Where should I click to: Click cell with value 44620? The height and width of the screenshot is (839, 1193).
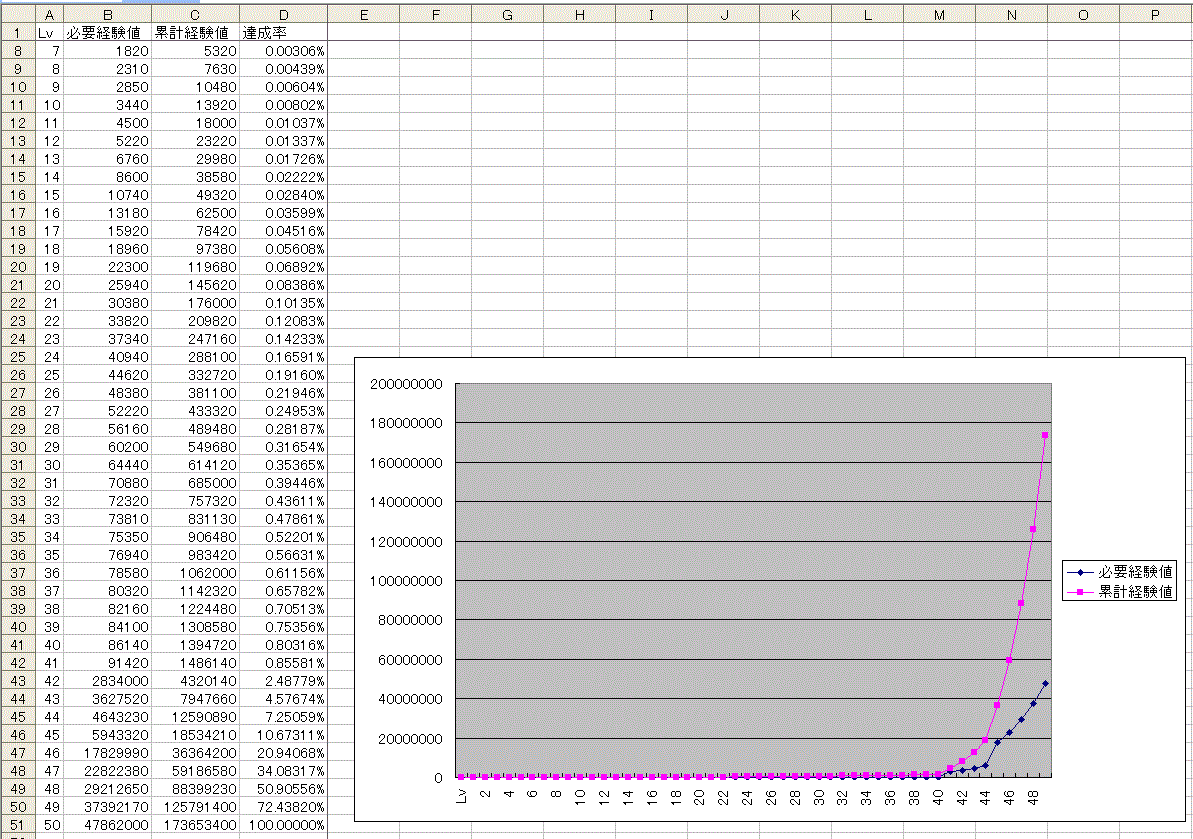(x=107, y=375)
